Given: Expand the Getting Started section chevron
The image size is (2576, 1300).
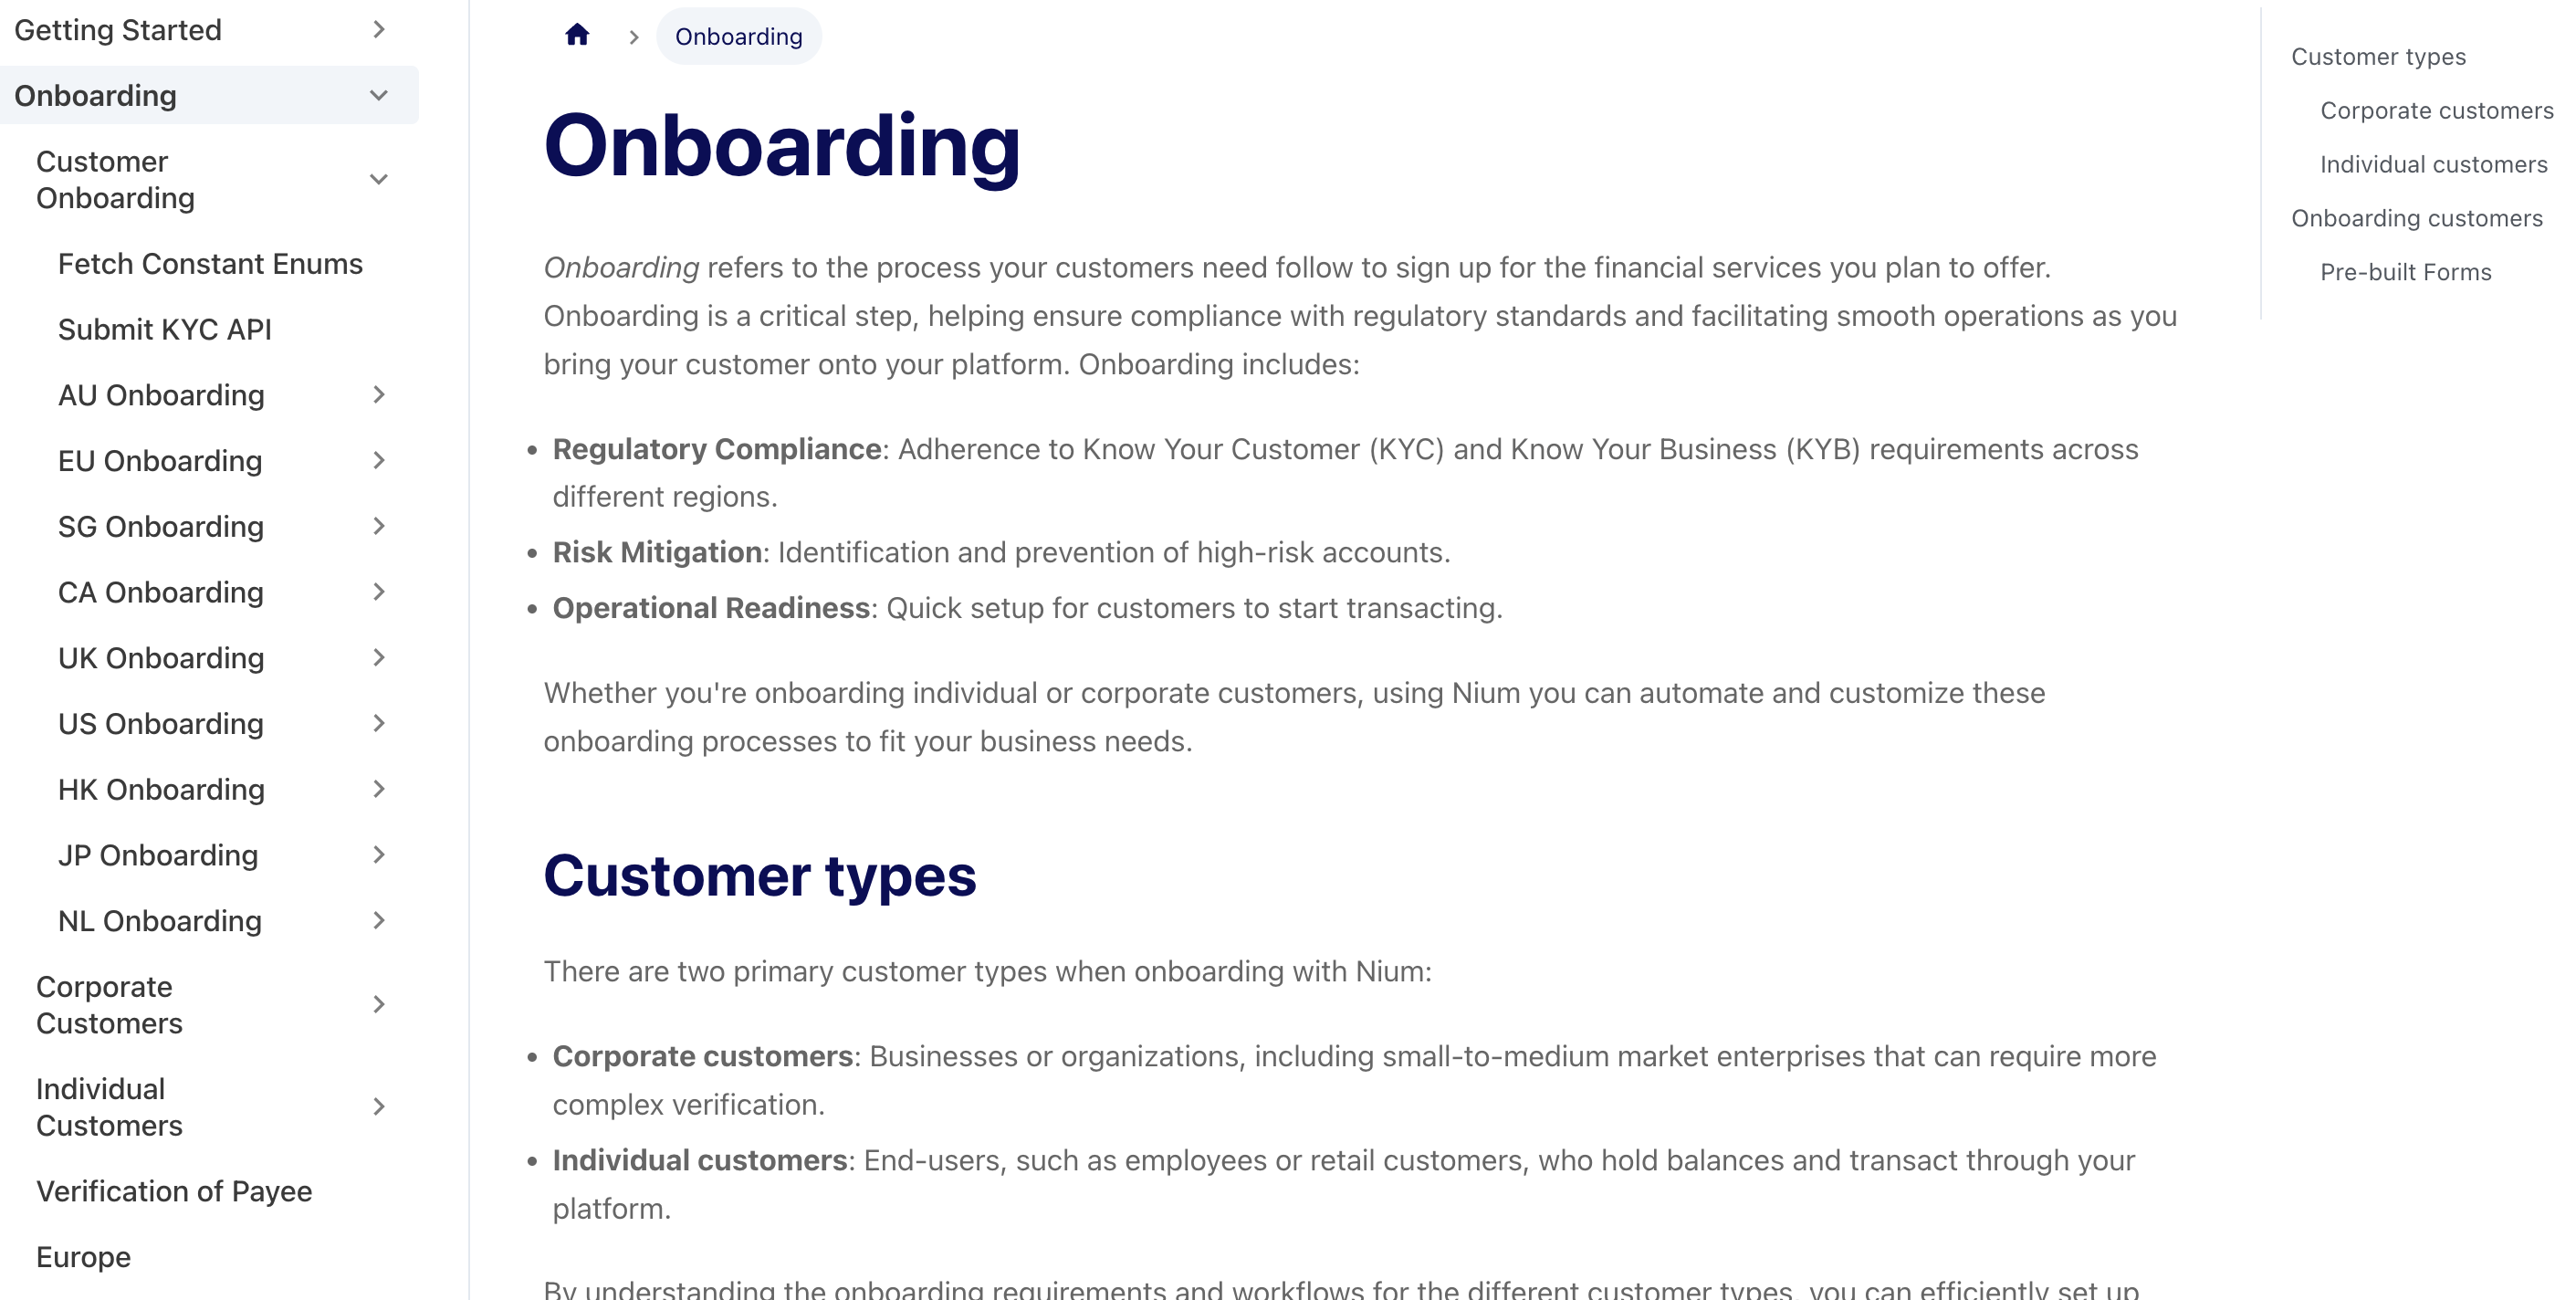Looking at the screenshot, I should [378, 30].
